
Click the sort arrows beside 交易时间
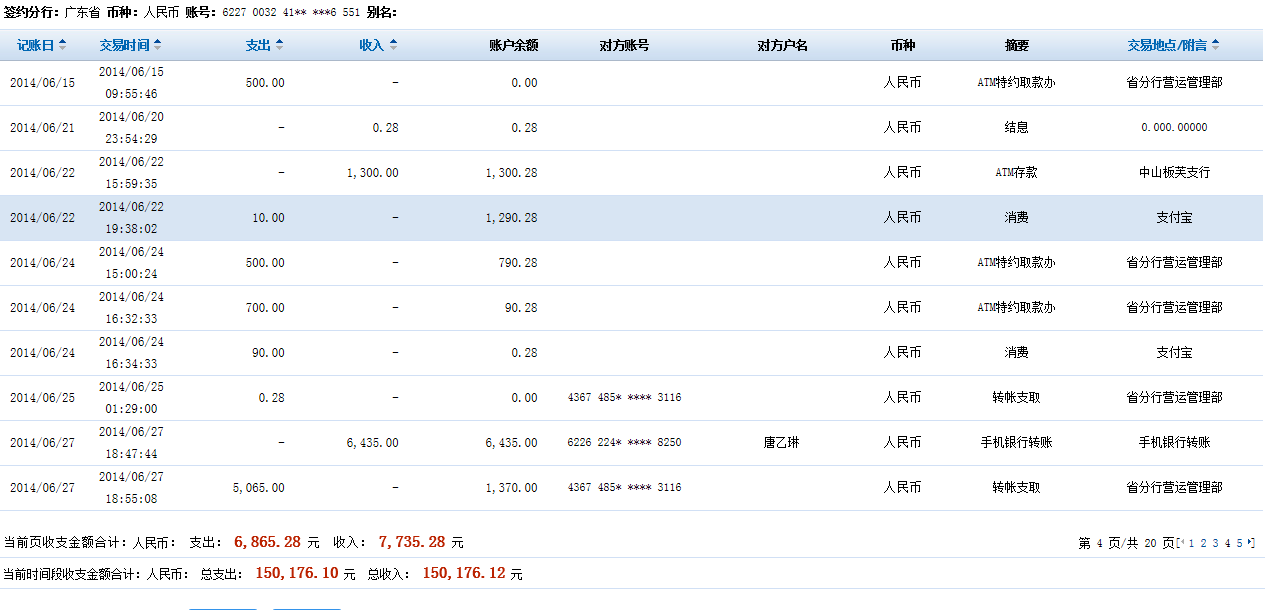point(157,45)
